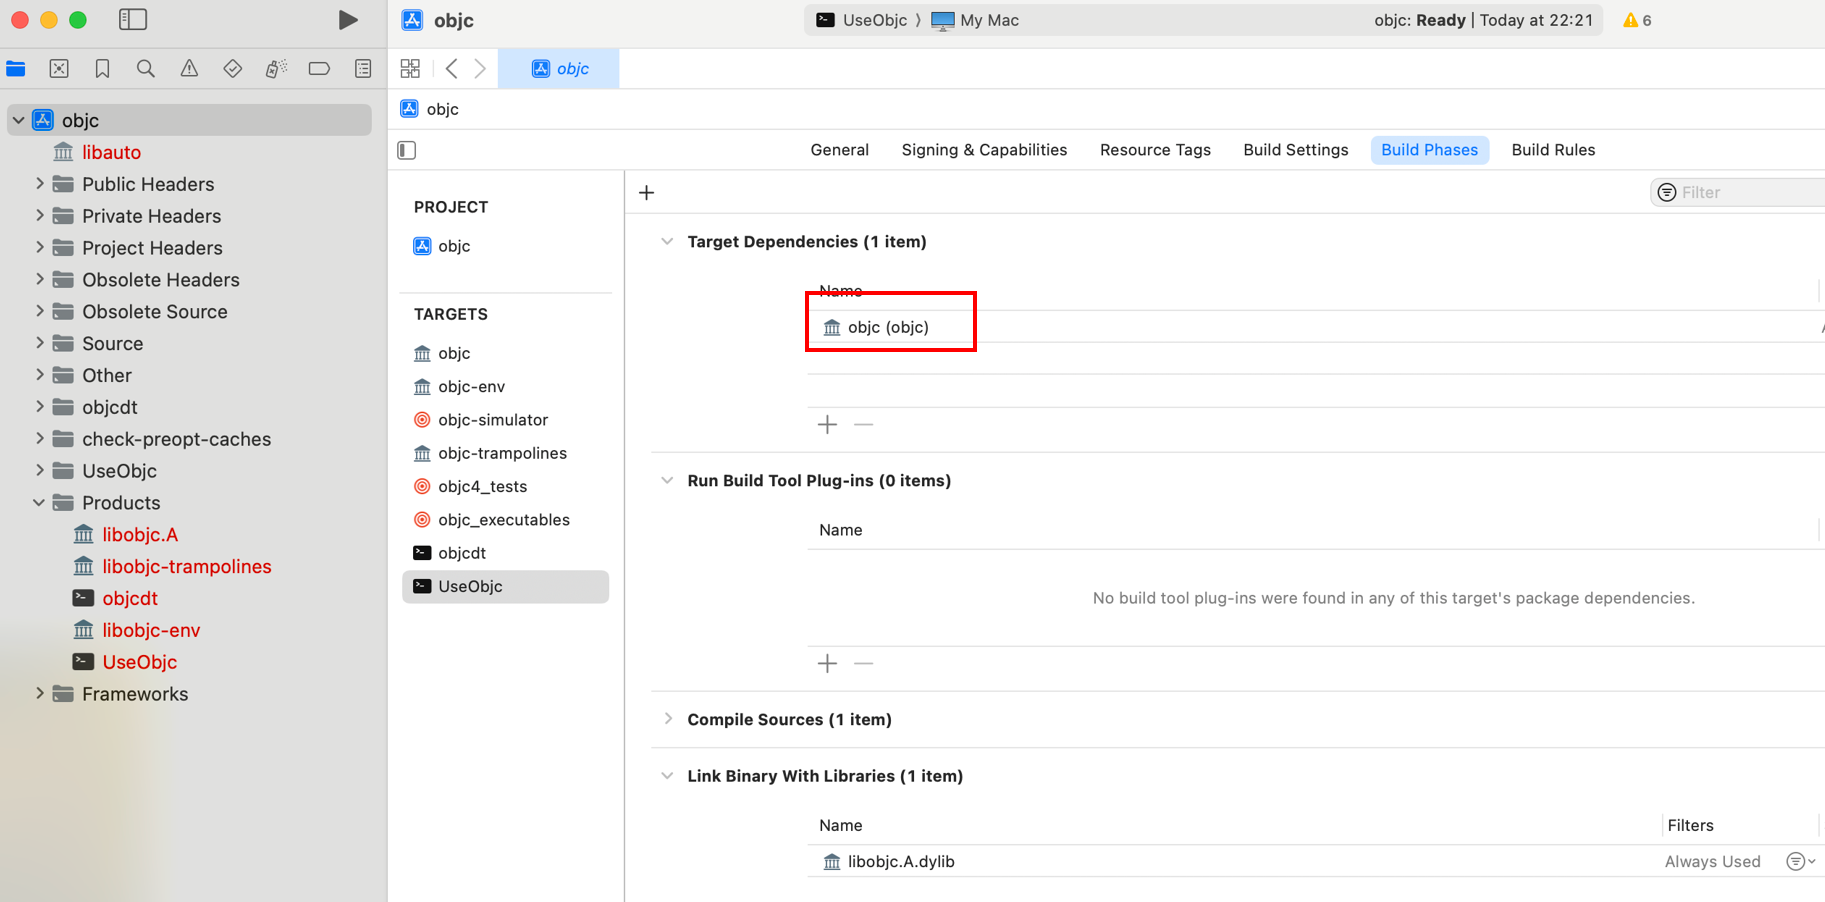Open the Report navigator icon
The image size is (1825, 902).
363,69
